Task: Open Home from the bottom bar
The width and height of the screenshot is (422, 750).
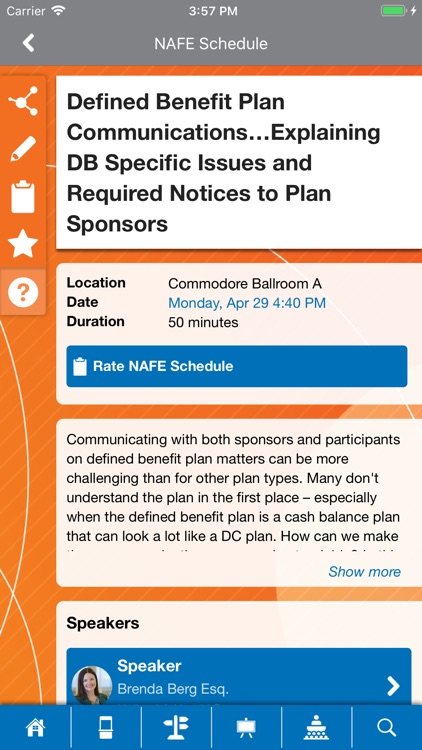Action: 35,728
